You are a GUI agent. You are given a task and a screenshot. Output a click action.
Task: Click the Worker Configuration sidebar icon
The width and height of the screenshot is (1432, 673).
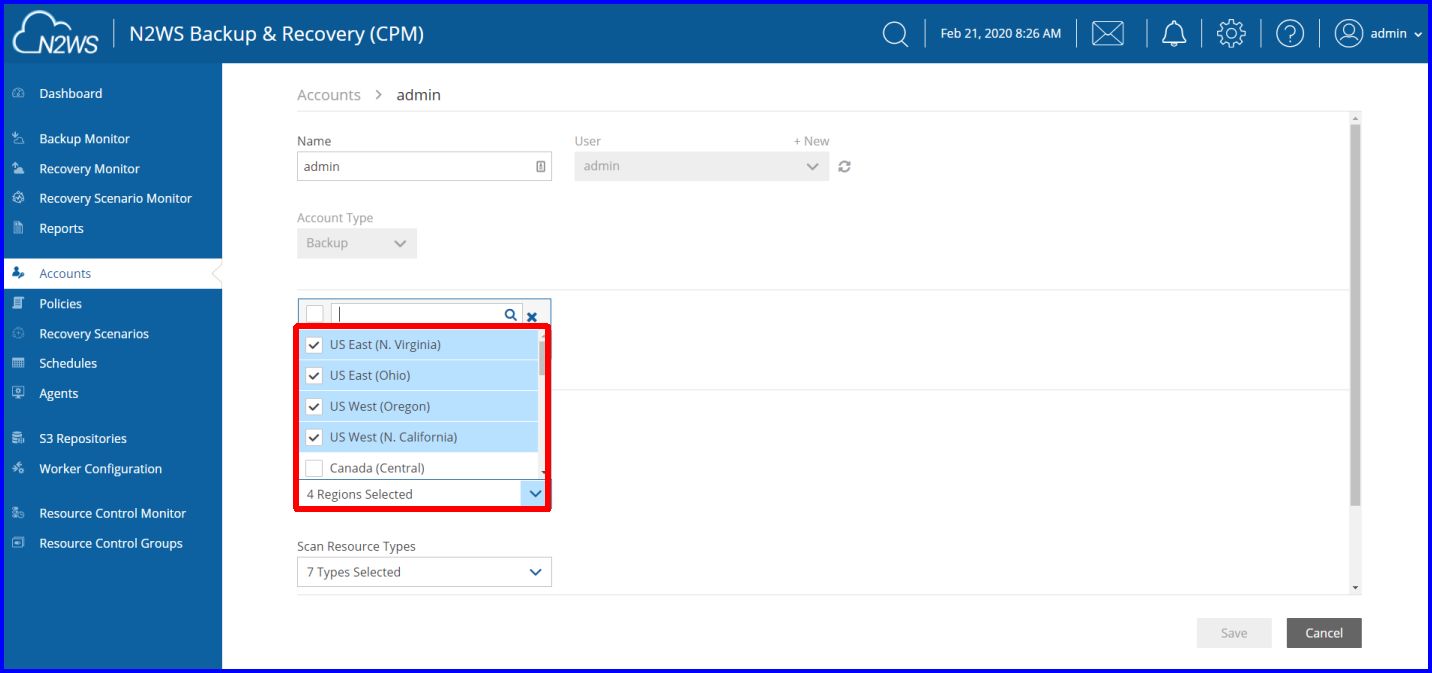(18, 468)
